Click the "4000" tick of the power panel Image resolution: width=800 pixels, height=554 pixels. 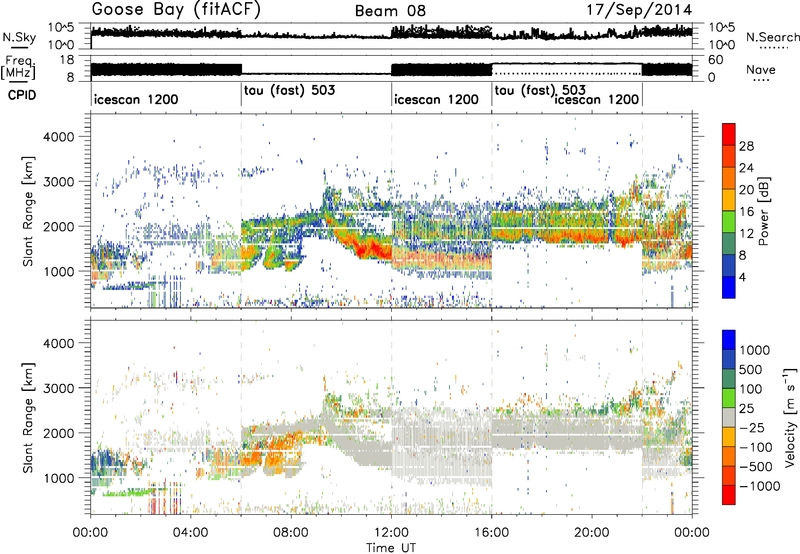(x=58, y=137)
